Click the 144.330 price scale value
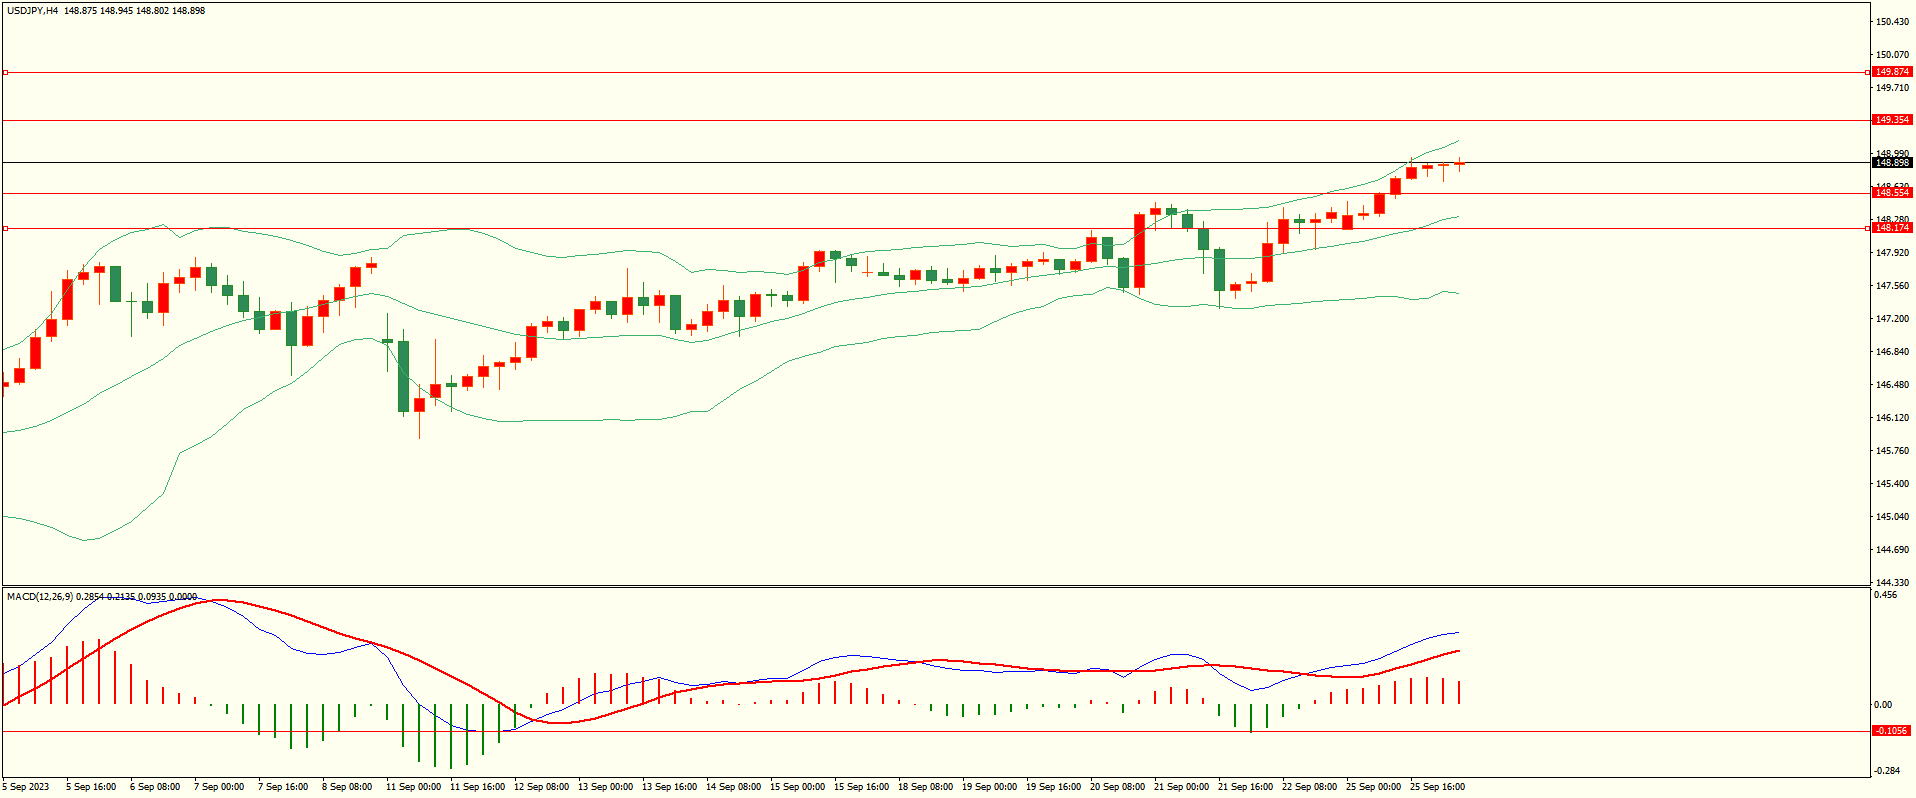 (x=1892, y=583)
